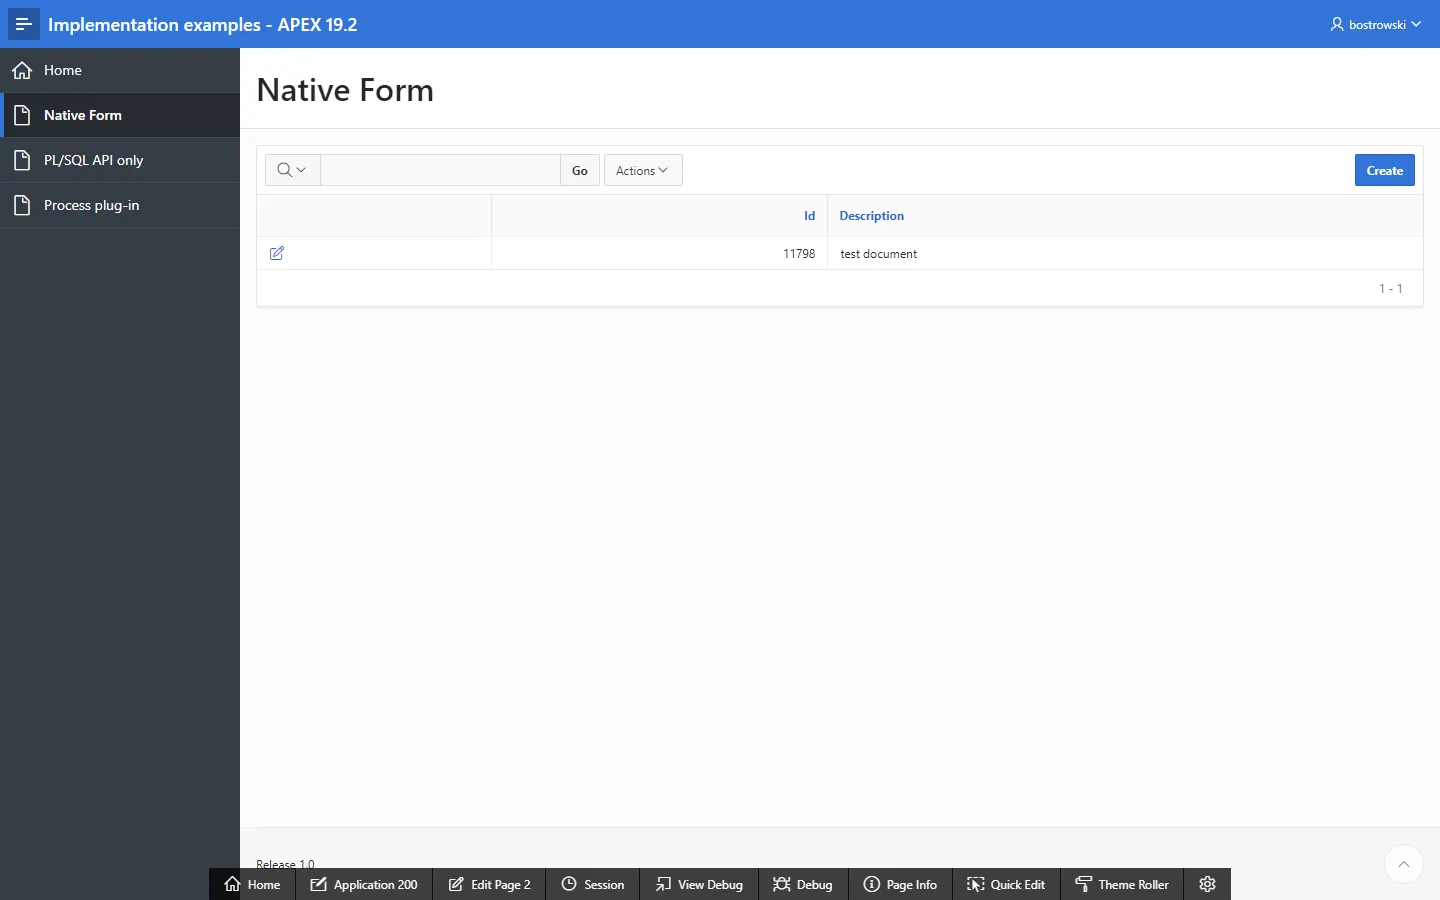Open developer toolbar settings gear
Viewport: 1440px width, 900px height.
coord(1207,884)
